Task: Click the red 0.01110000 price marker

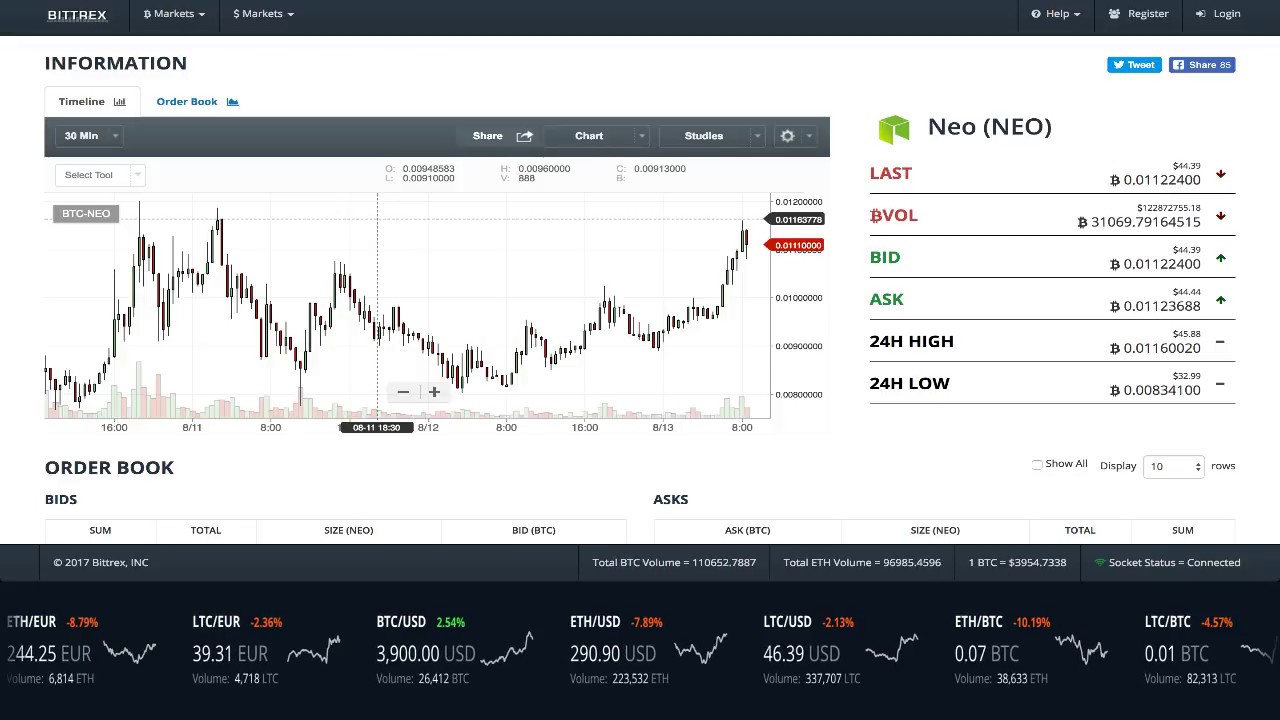Action: click(797, 246)
